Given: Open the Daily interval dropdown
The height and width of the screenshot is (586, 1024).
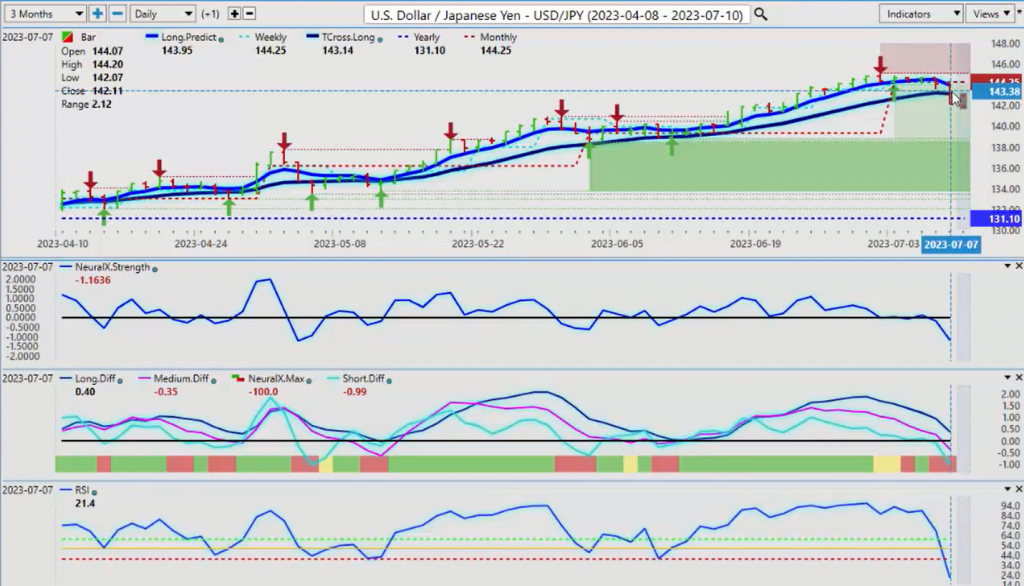Looking at the screenshot, I should coord(162,14).
